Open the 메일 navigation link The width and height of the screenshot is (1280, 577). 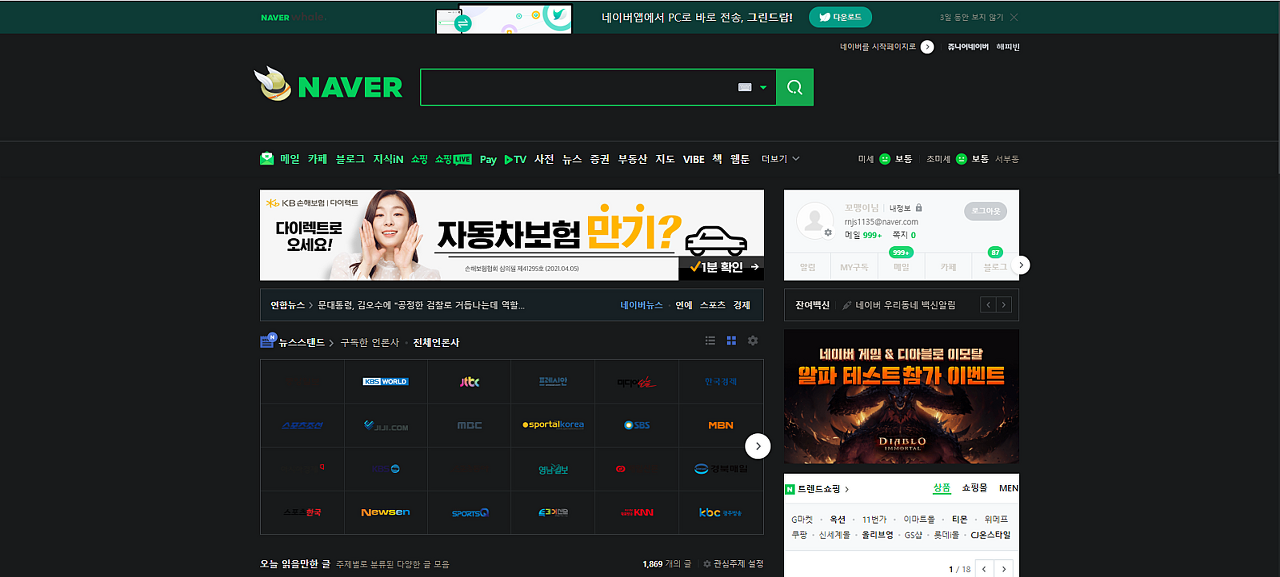pyautogui.click(x=290, y=159)
